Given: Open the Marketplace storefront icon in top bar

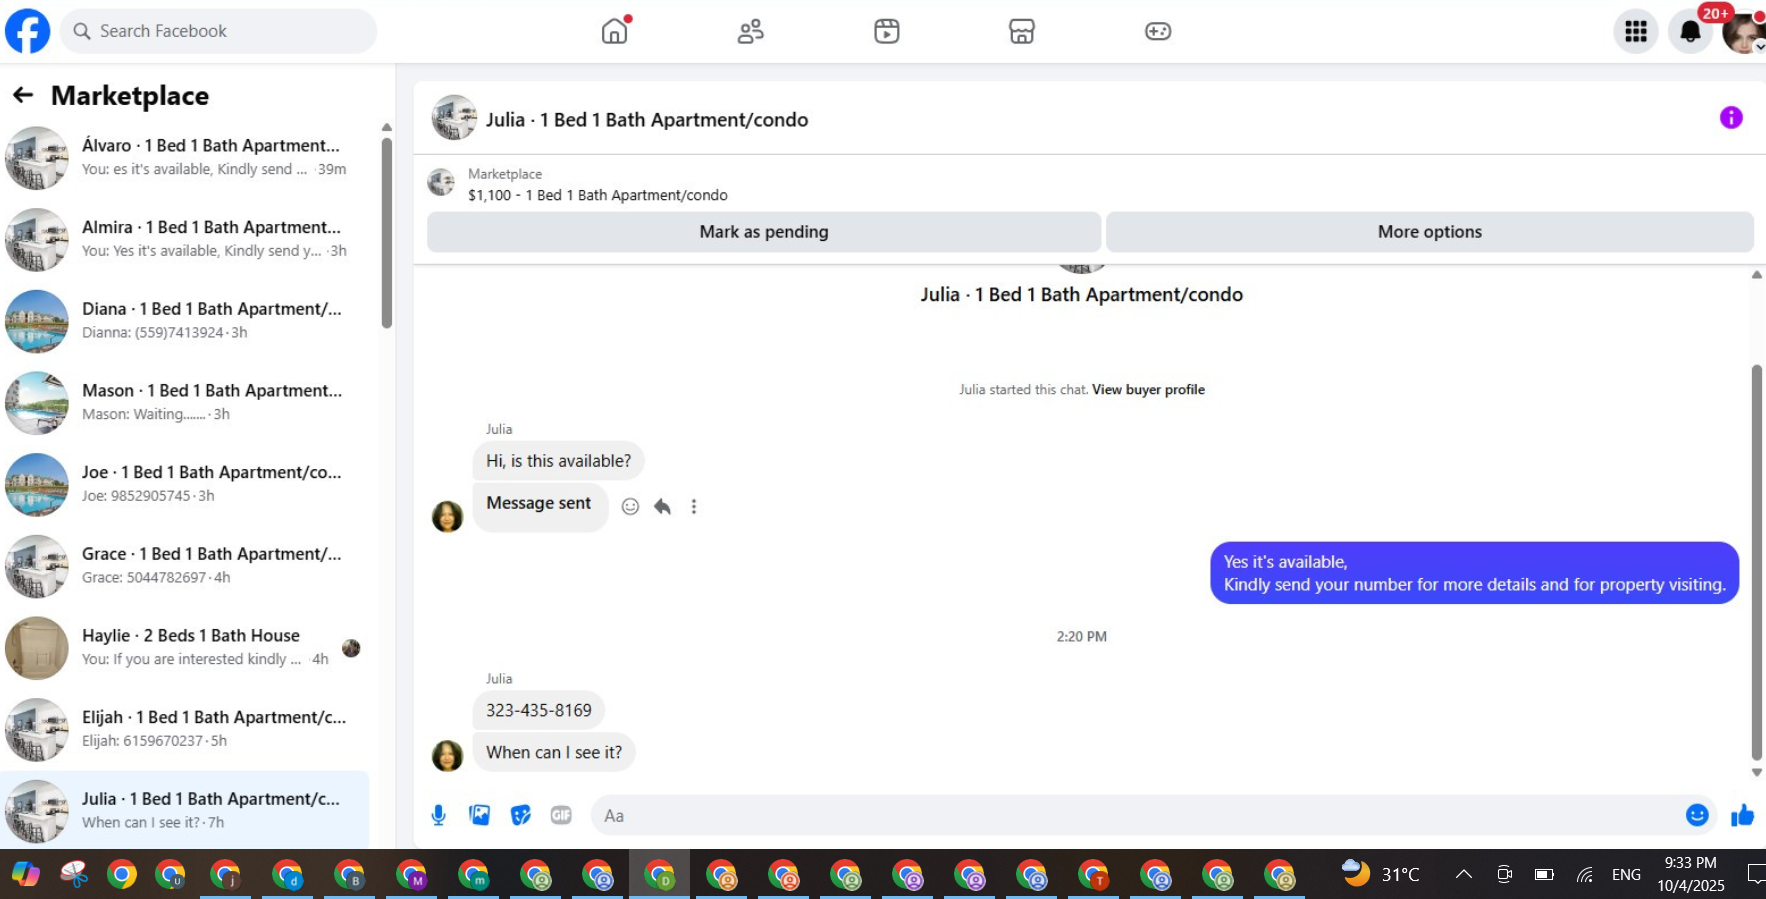Looking at the screenshot, I should point(1022,31).
